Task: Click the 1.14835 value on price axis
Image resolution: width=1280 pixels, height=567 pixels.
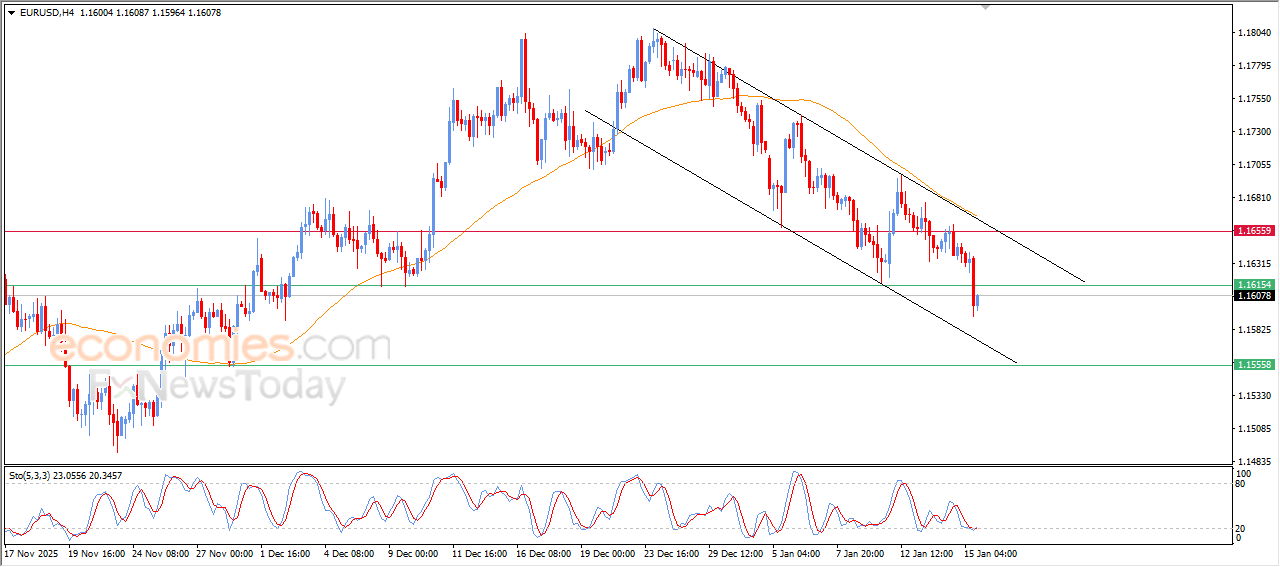Action: 1254,462
